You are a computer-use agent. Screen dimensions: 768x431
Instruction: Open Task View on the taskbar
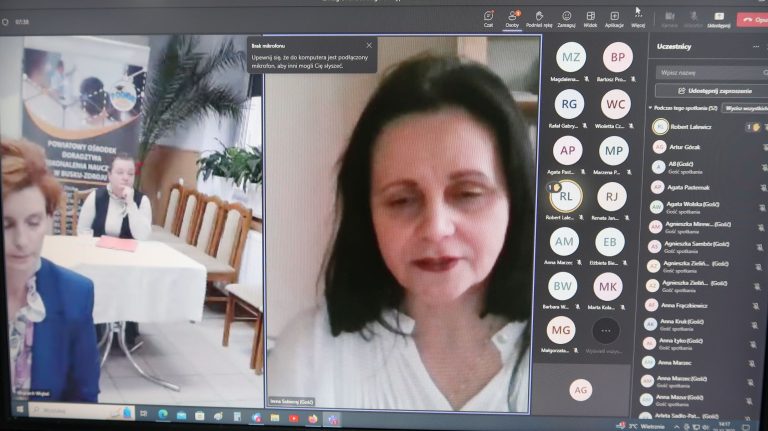[x=144, y=414]
